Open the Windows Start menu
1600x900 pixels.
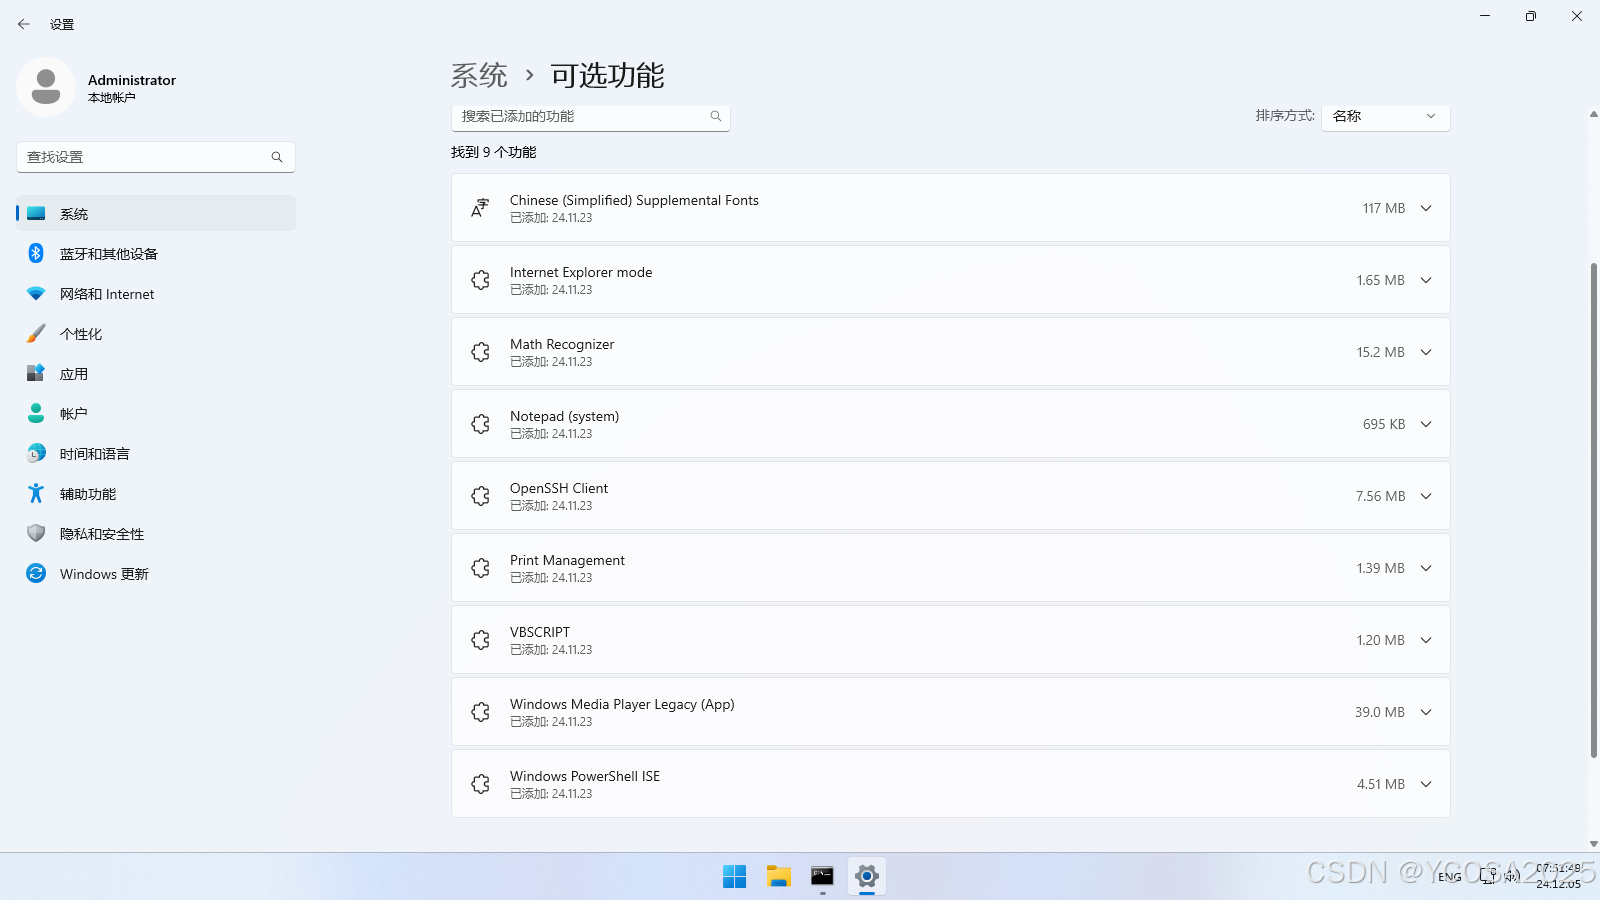pyautogui.click(x=734, y=876)
